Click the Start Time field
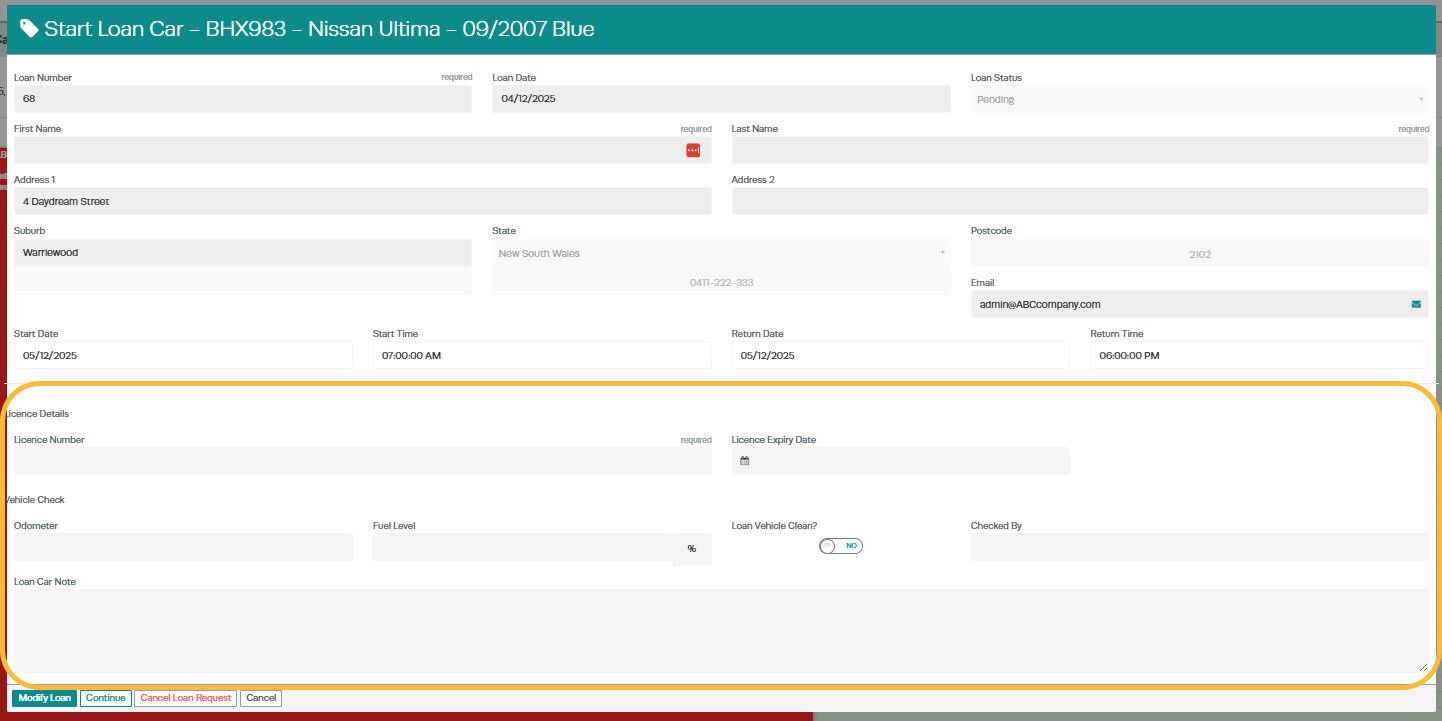This screenshot has height=721, width=1442. click(542, 355)
